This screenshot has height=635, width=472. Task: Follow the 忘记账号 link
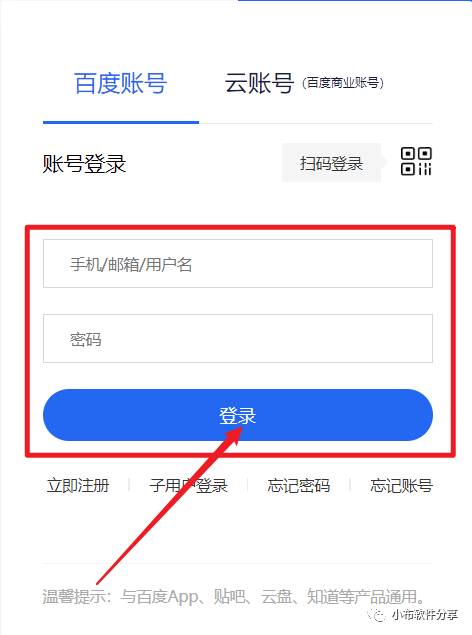click(x=402, y=485)
